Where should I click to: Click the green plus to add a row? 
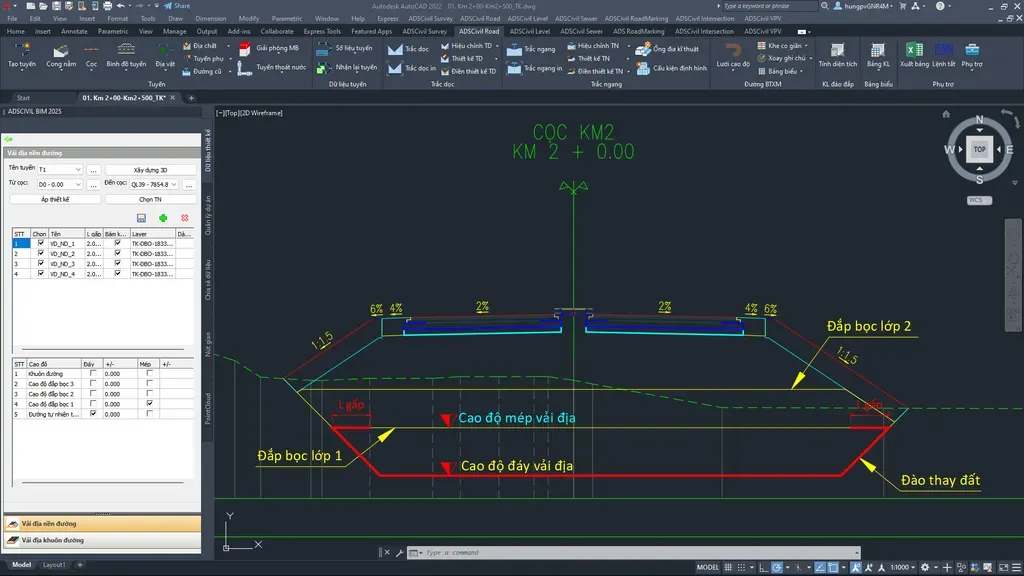164,217
